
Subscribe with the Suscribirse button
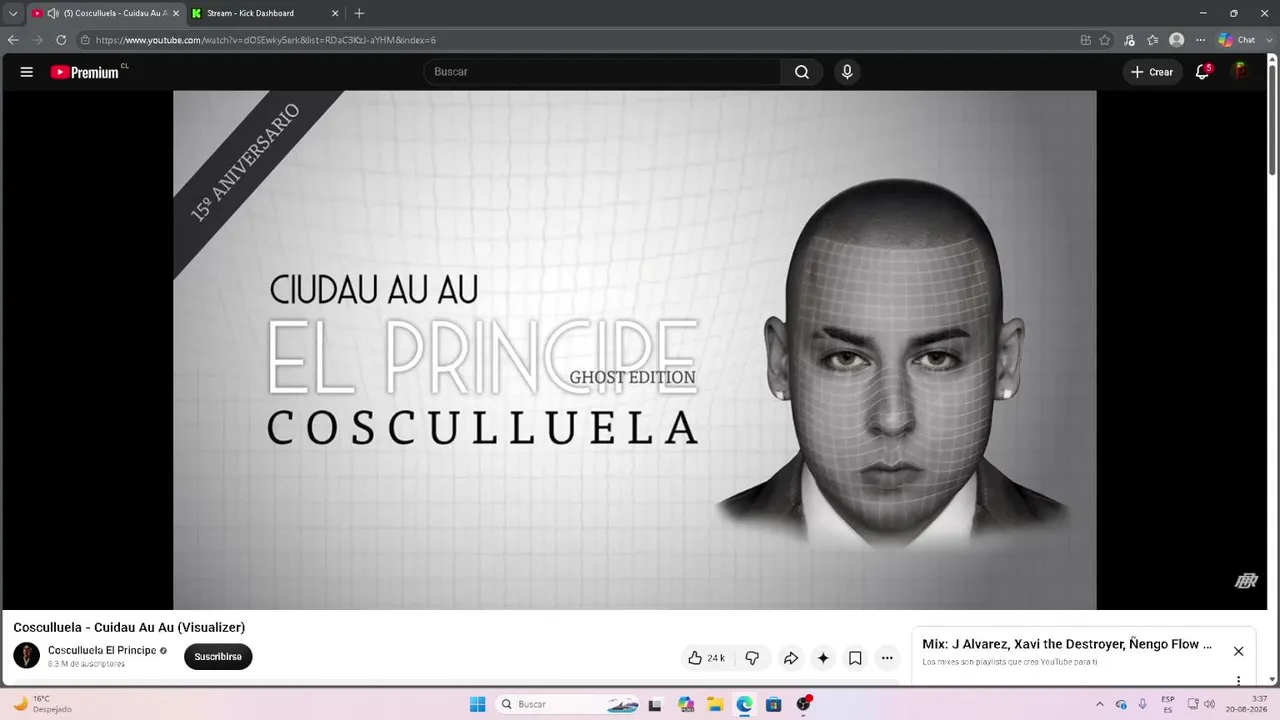[218, 657]
